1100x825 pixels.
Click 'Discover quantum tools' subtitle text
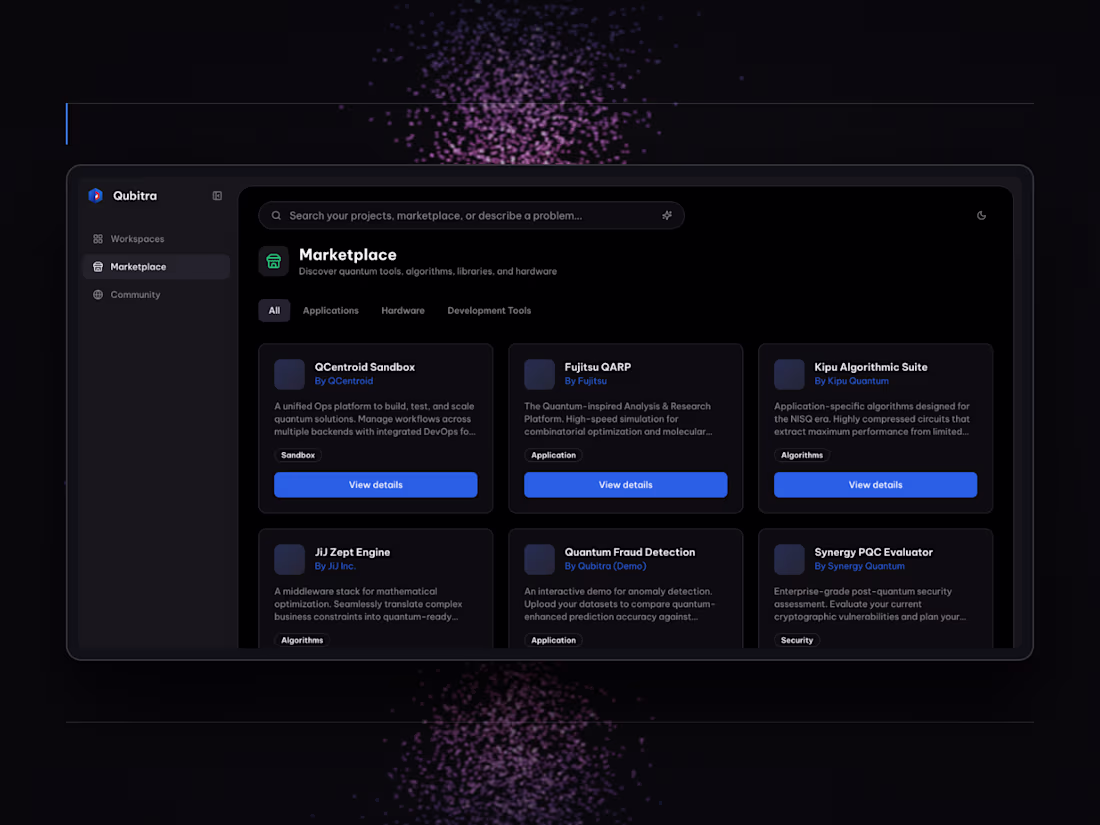(428, 271)
